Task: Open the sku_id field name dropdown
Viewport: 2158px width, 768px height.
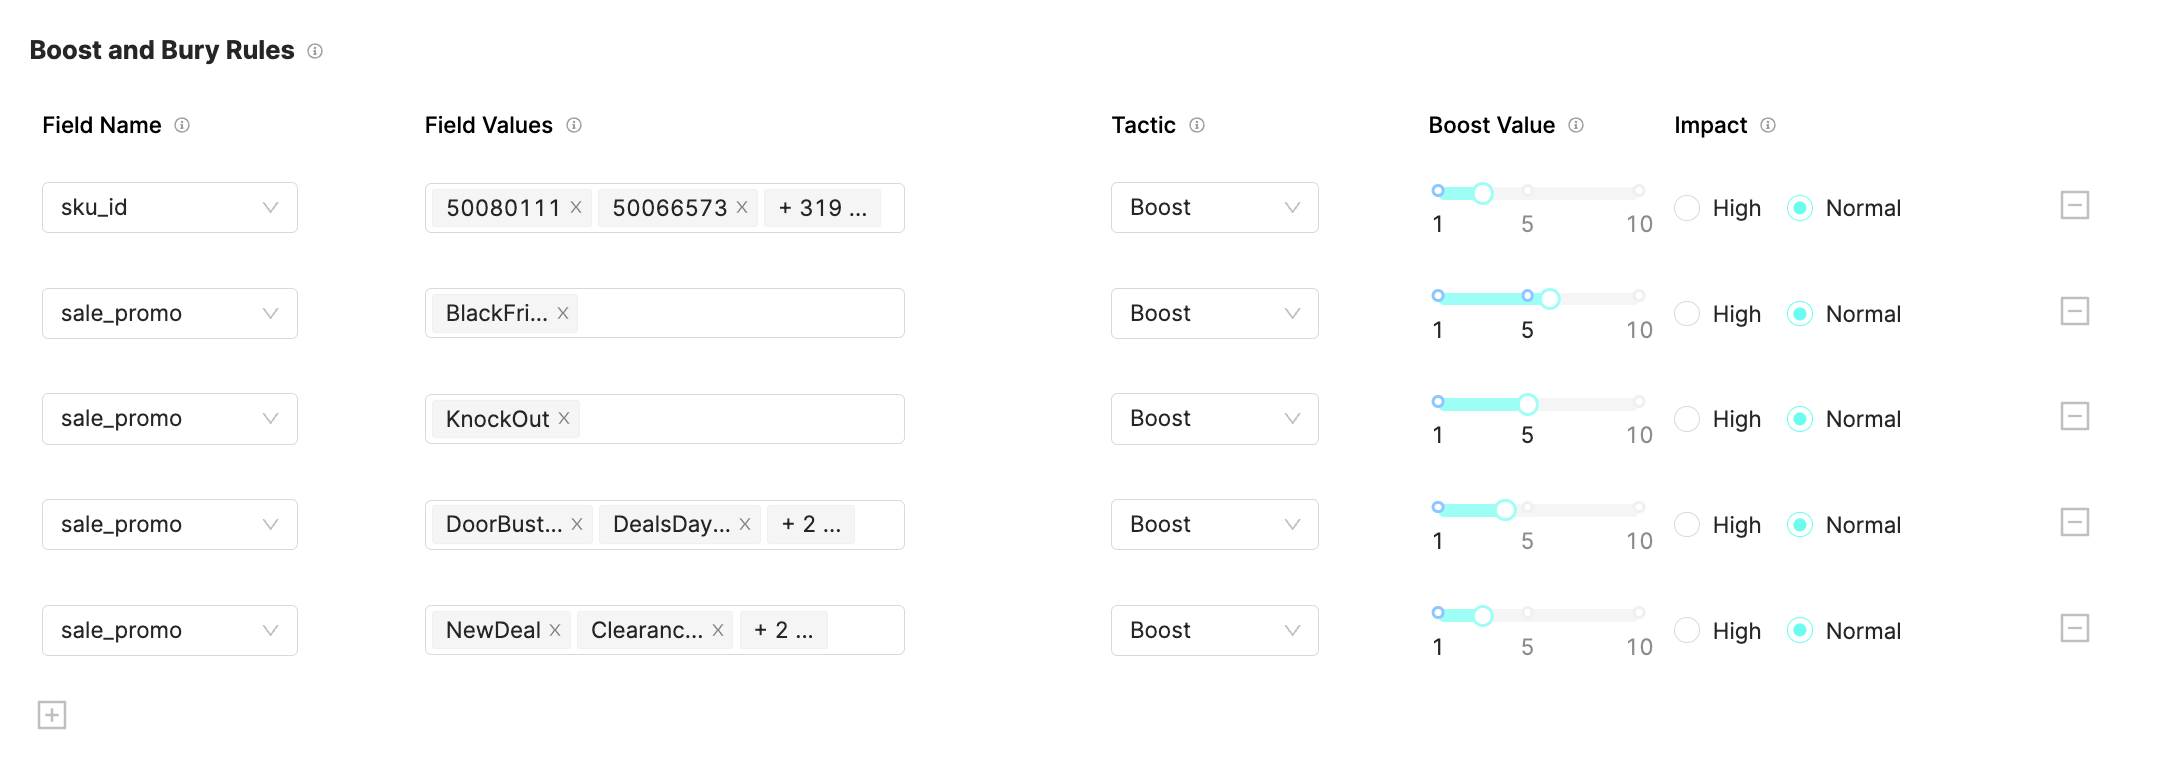Action: [x=170, y=207]
